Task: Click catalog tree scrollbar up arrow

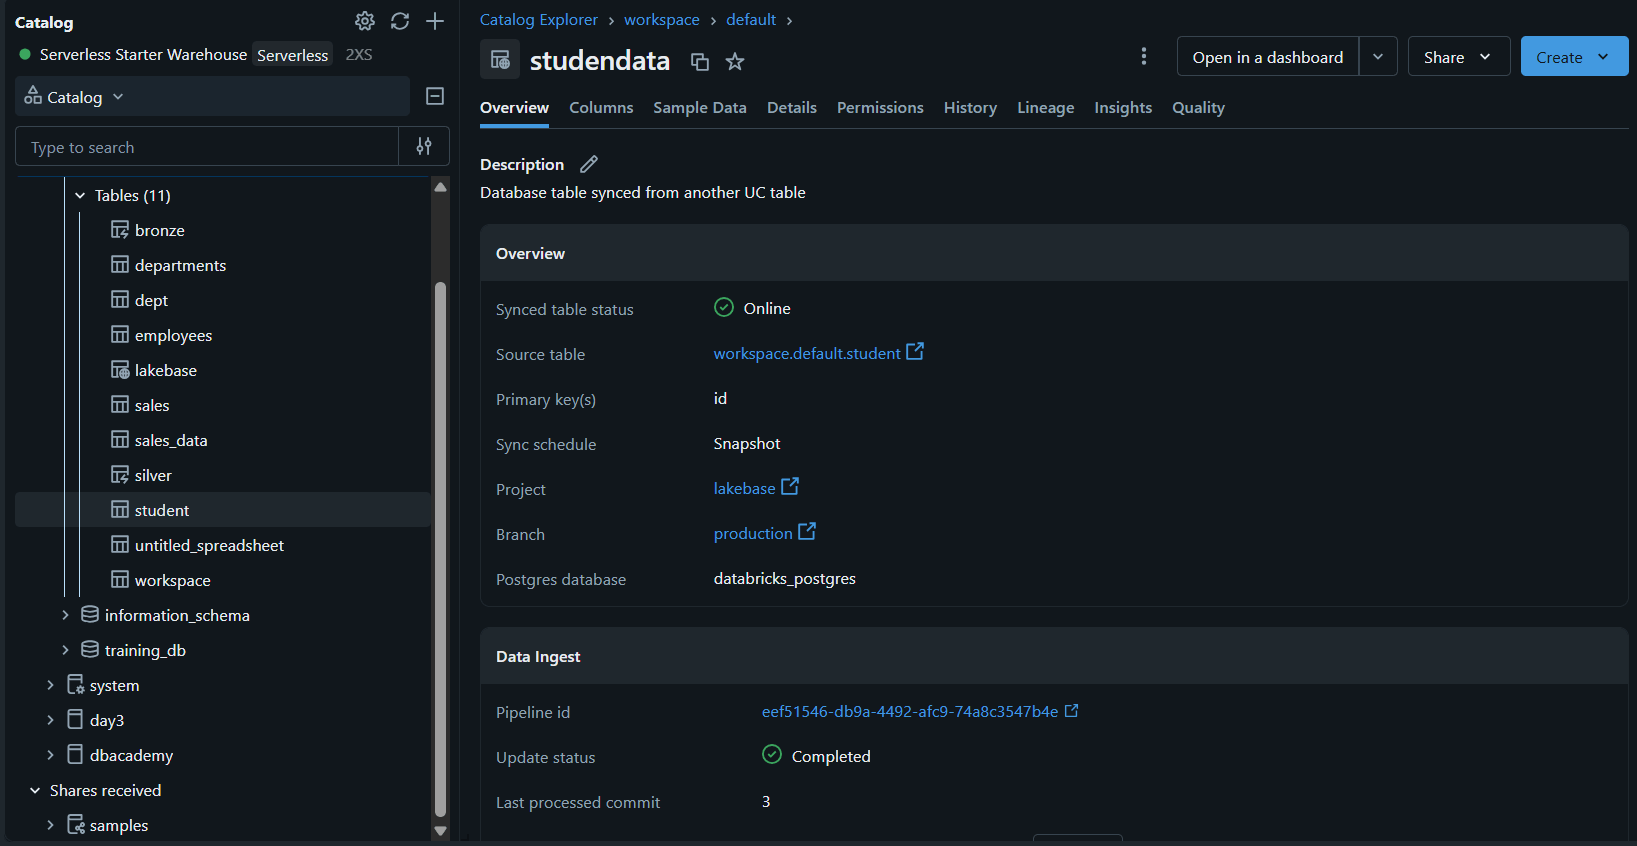Action: point(440,187)
